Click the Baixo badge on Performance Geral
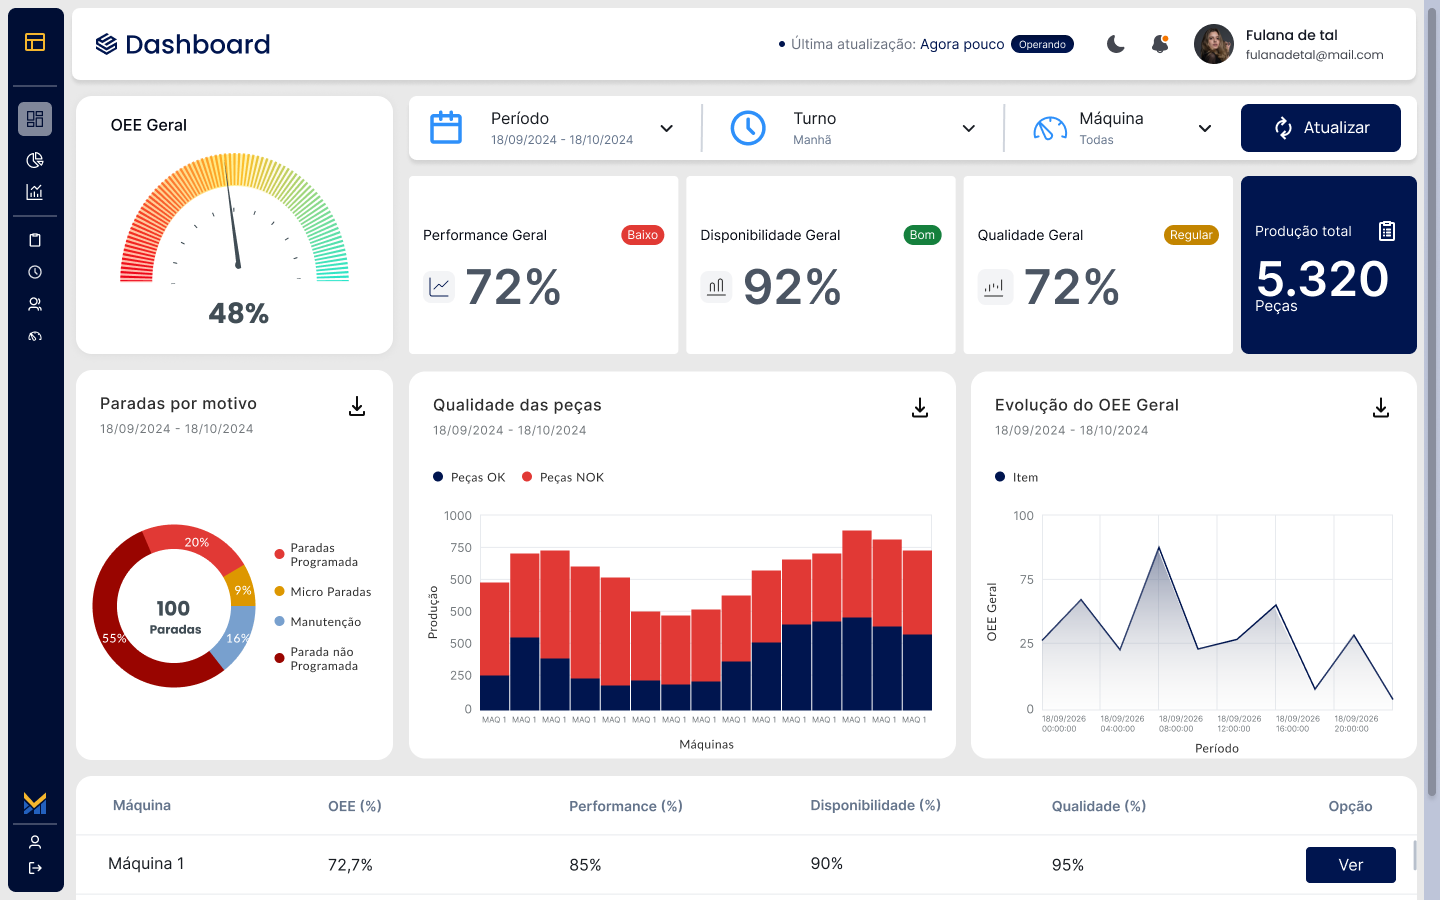The height and width of the screenshot is (900, 1440). pyautogui.click(x=643, y=235)
